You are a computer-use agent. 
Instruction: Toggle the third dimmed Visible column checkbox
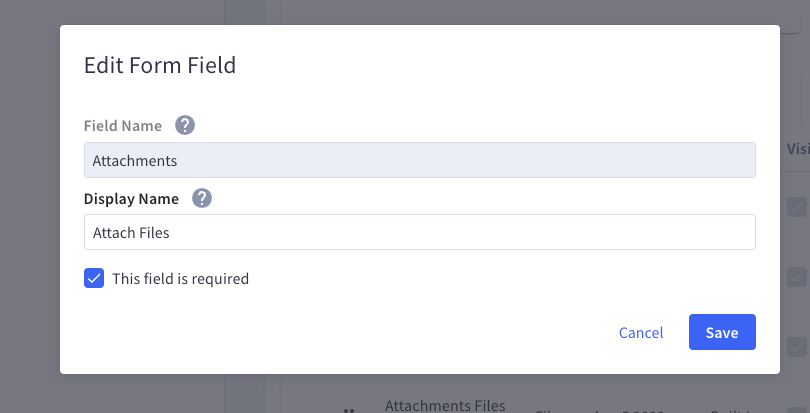tap(797, 347)
